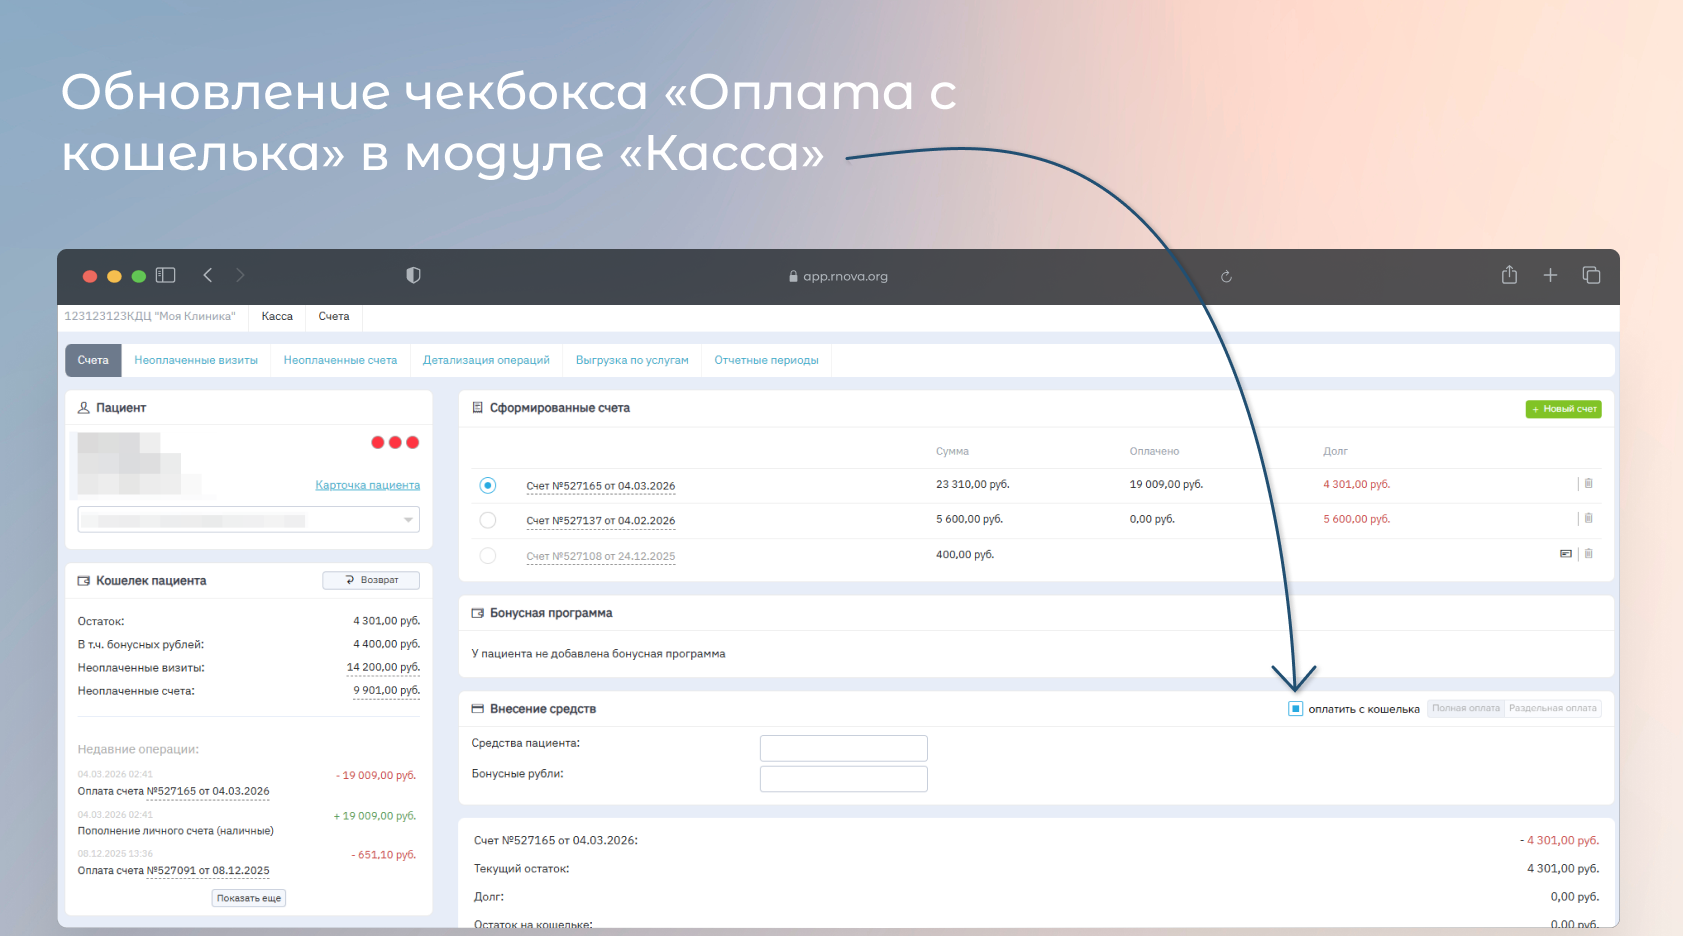Select the radio button for invoice №527137
The image size is (1683, 936).
(x=488, y=520)
